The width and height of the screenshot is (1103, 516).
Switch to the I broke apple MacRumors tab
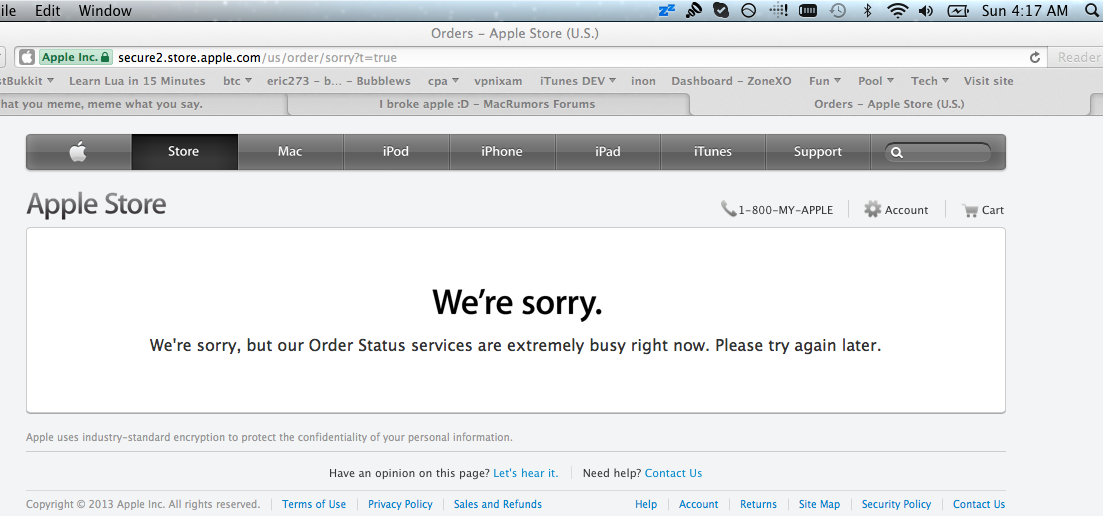(487, 104)
